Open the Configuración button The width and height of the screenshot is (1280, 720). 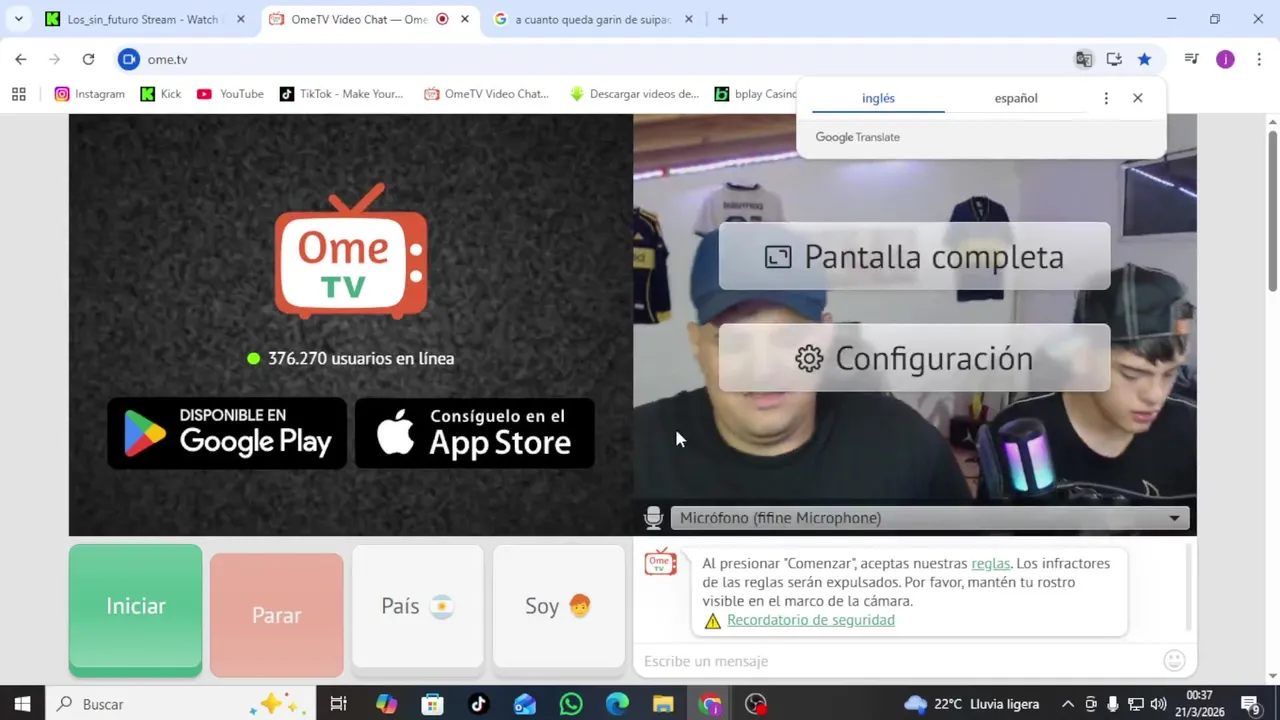914,358
